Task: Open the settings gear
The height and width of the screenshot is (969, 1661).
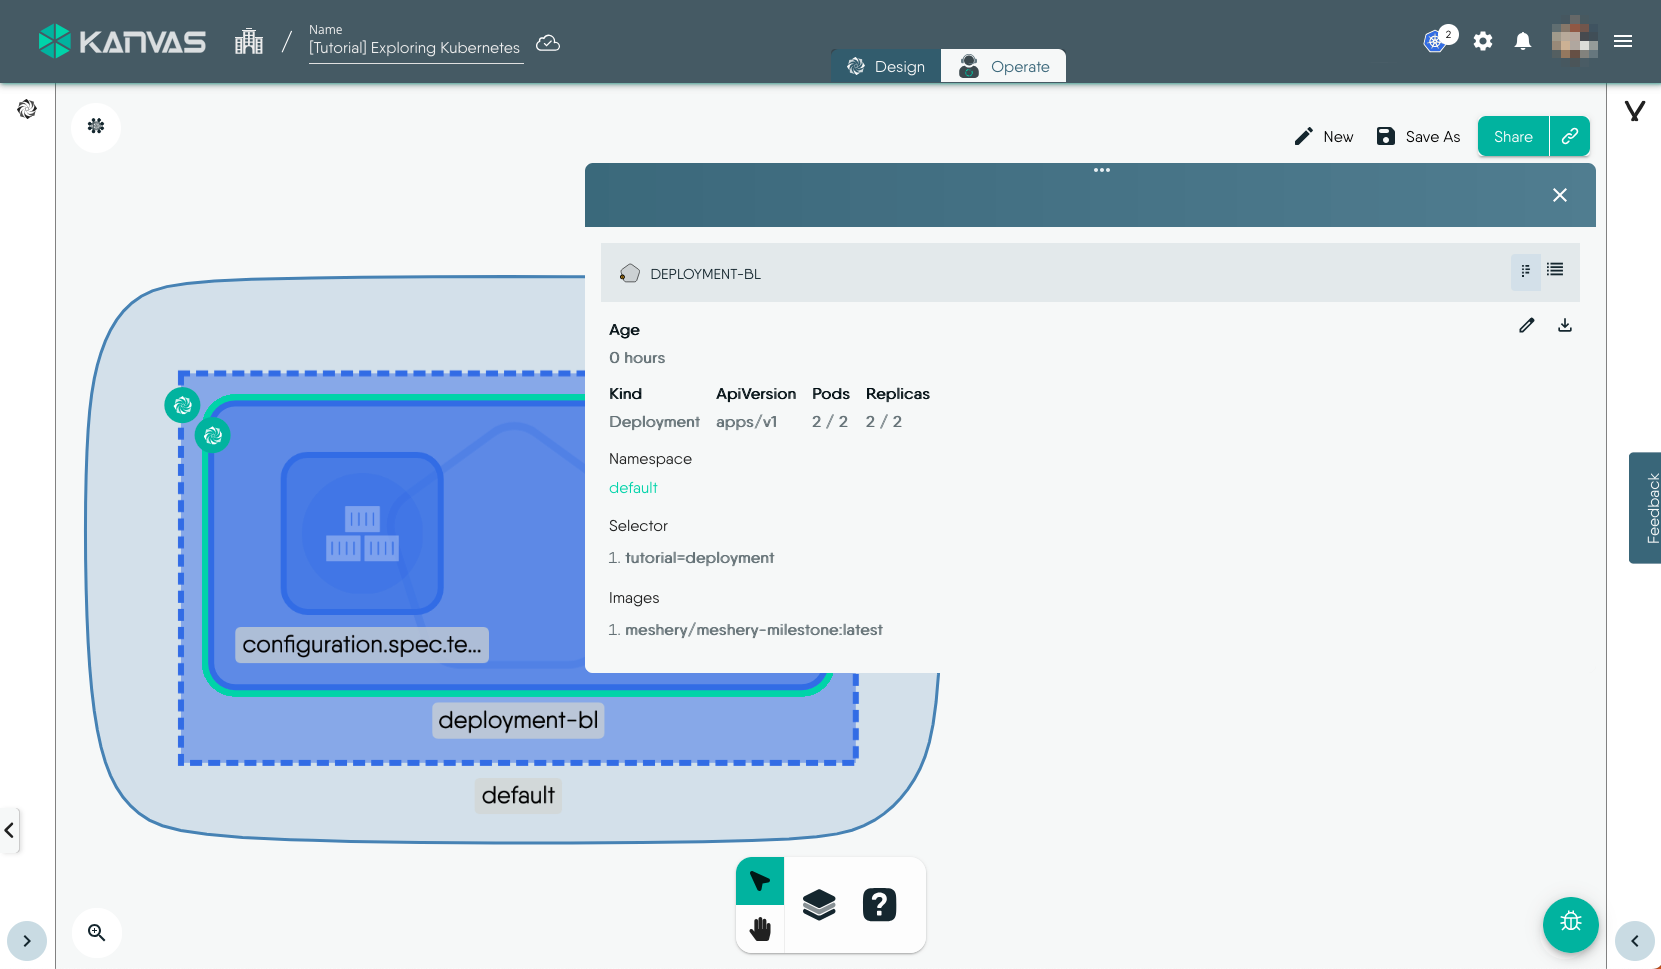Action: [x=1483, y=41]
